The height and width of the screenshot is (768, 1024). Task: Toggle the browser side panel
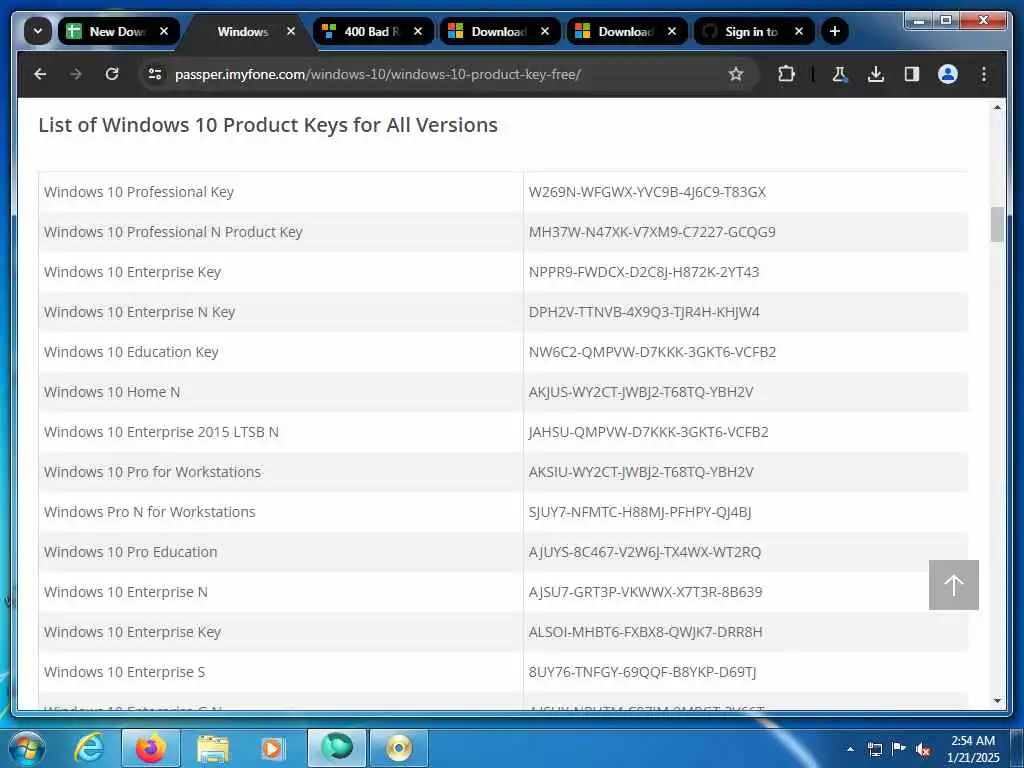click(912, 74)
